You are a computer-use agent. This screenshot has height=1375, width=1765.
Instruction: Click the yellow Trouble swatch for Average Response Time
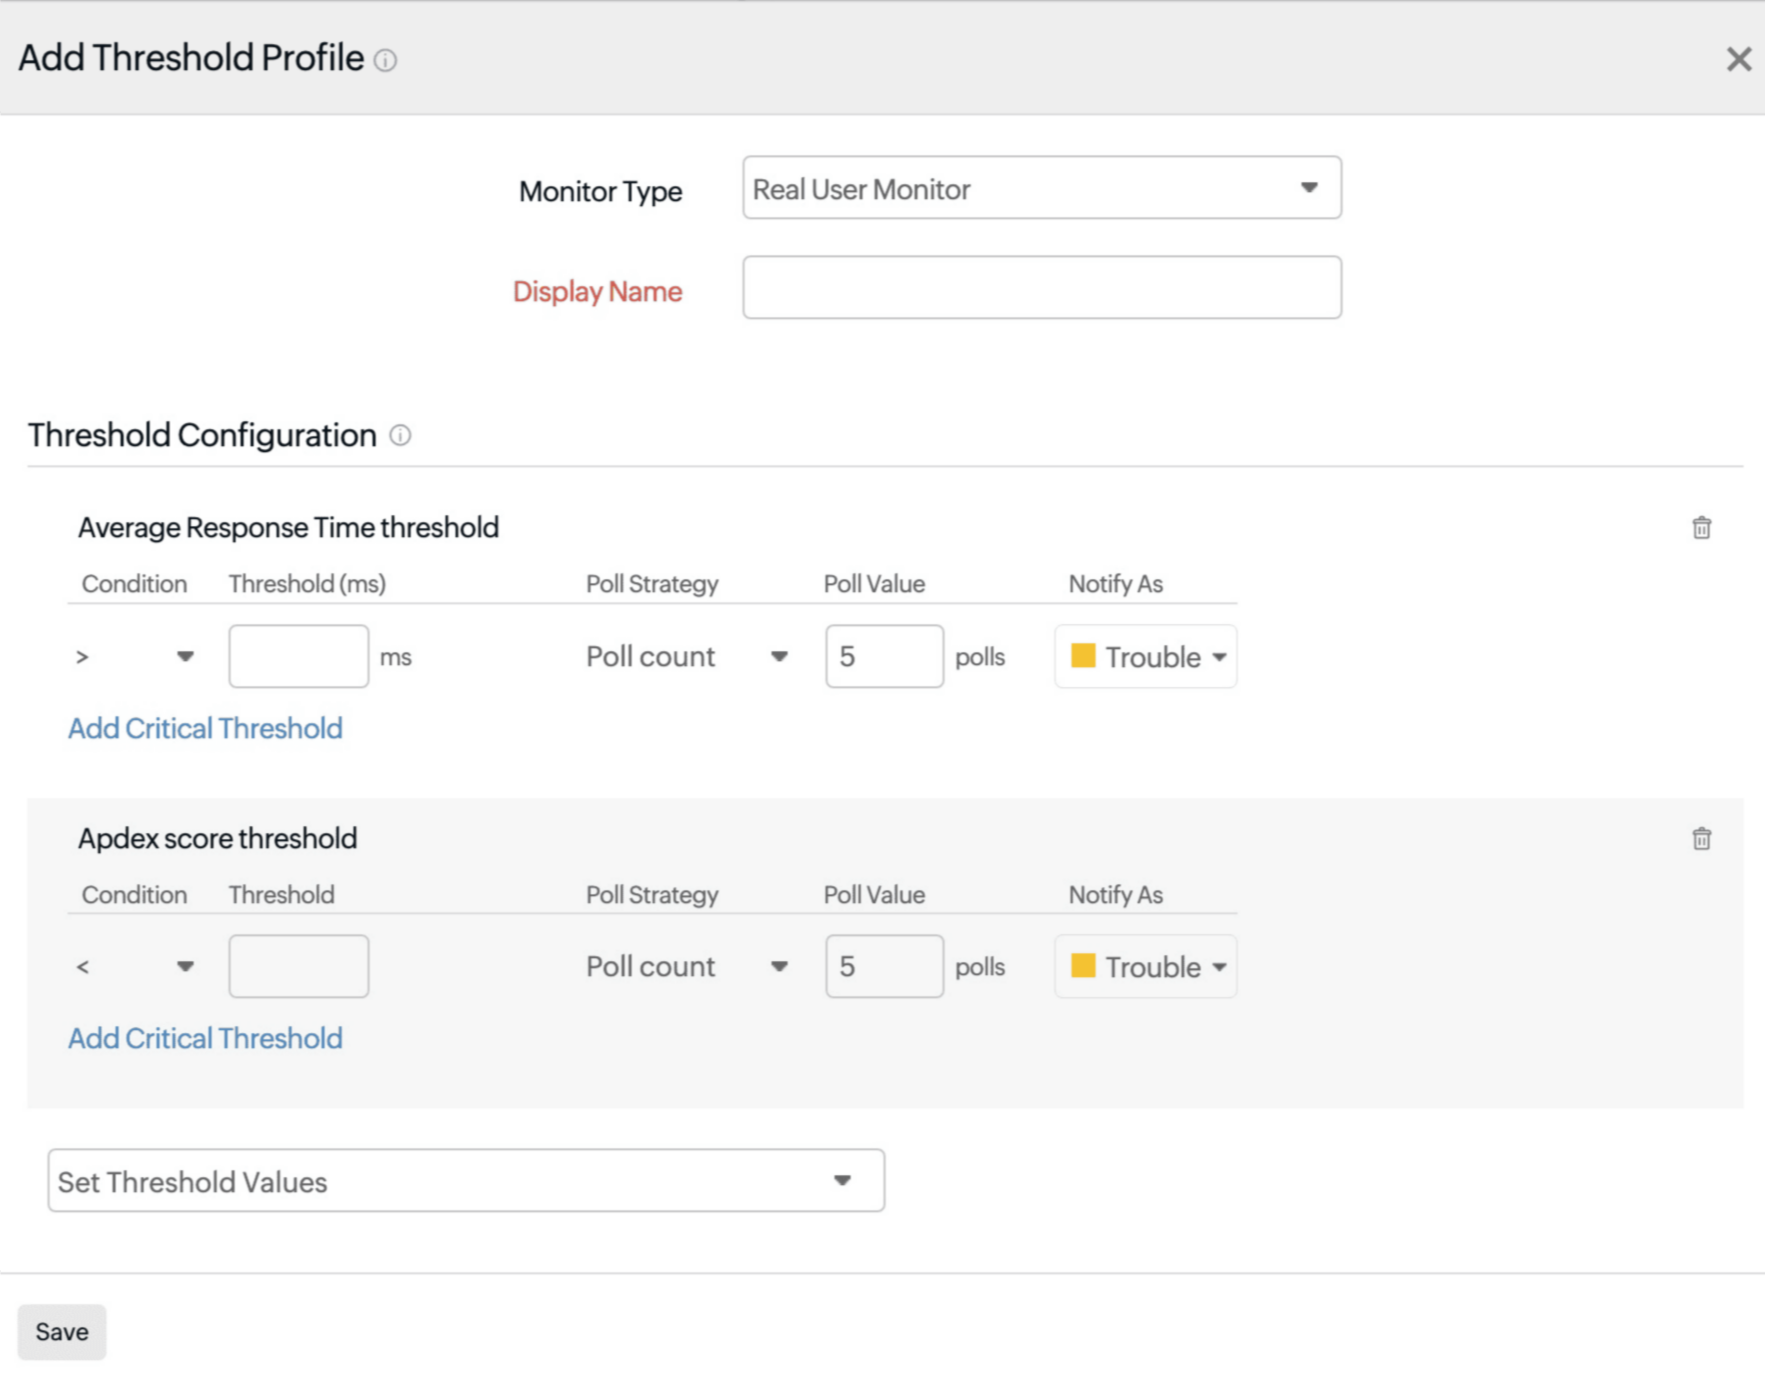(x=1085, y=657)
